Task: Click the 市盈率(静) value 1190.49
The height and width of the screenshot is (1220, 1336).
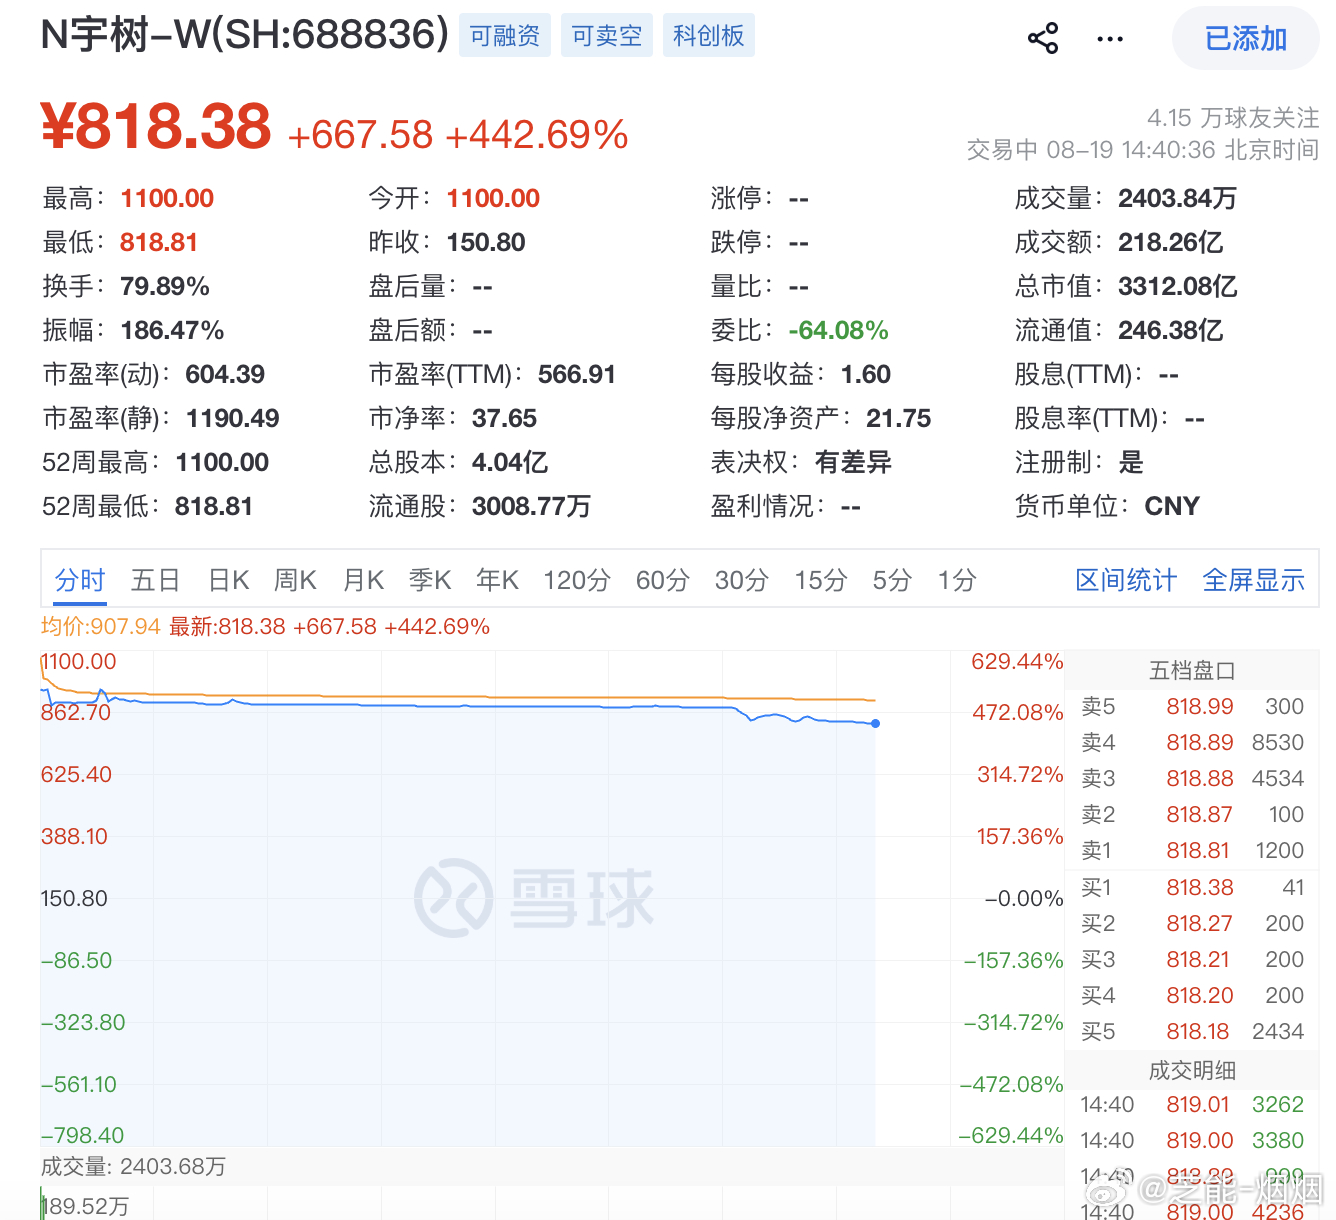Action: tap(232, 418)
